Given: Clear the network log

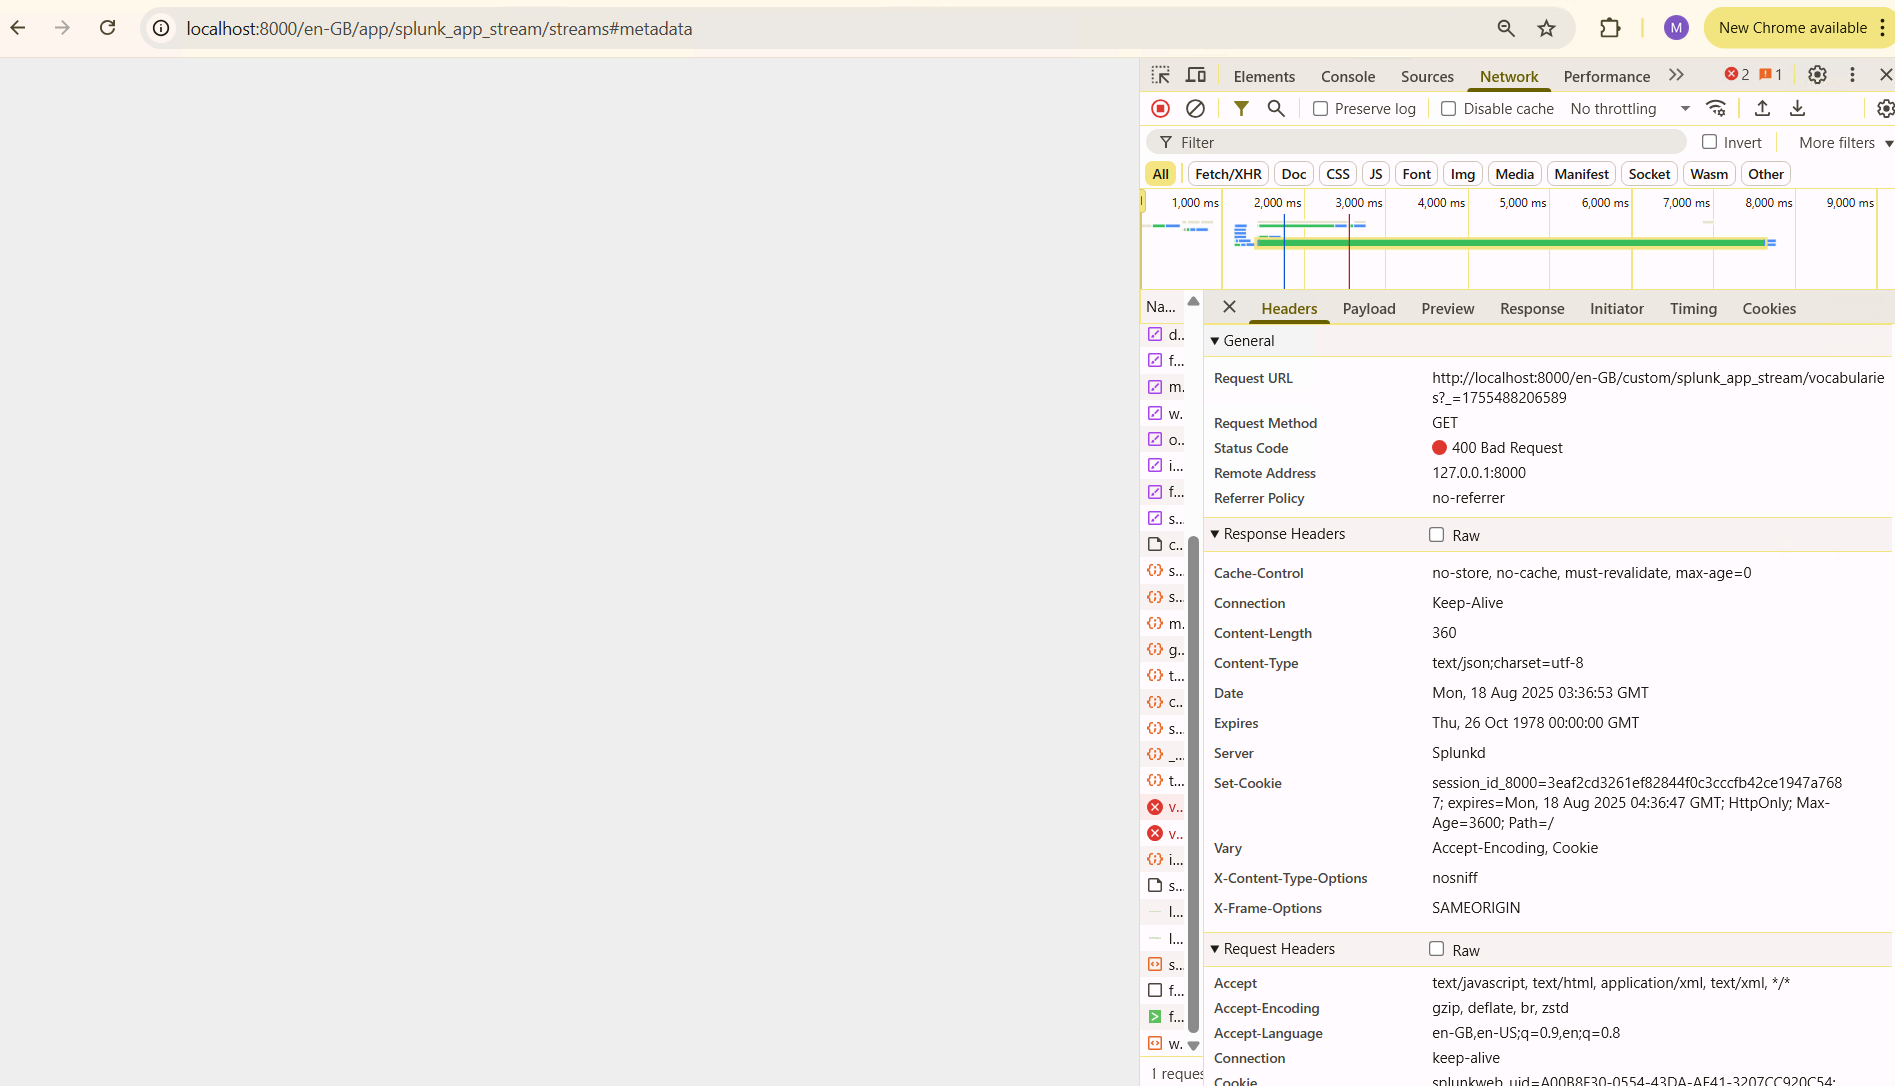Looking at the screenshot, I should (x=1195, y=108).
